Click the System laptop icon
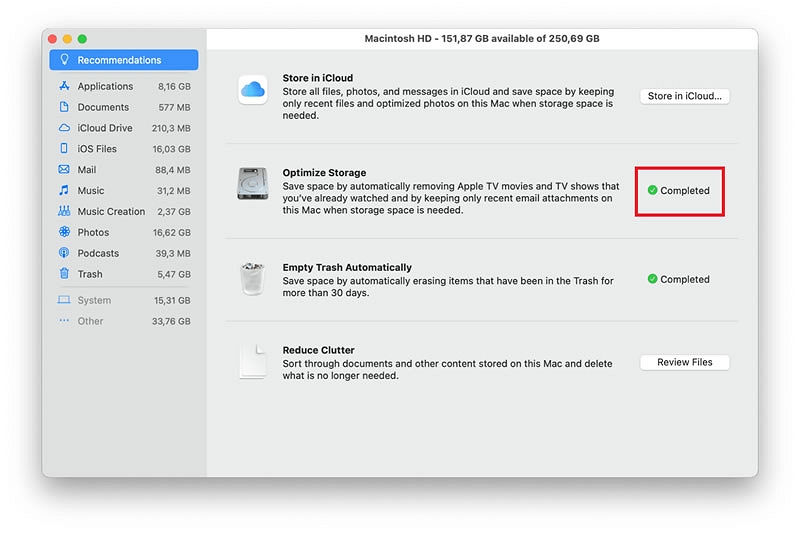Viewport: 800px width, 533px height. [x=64, y=300]
